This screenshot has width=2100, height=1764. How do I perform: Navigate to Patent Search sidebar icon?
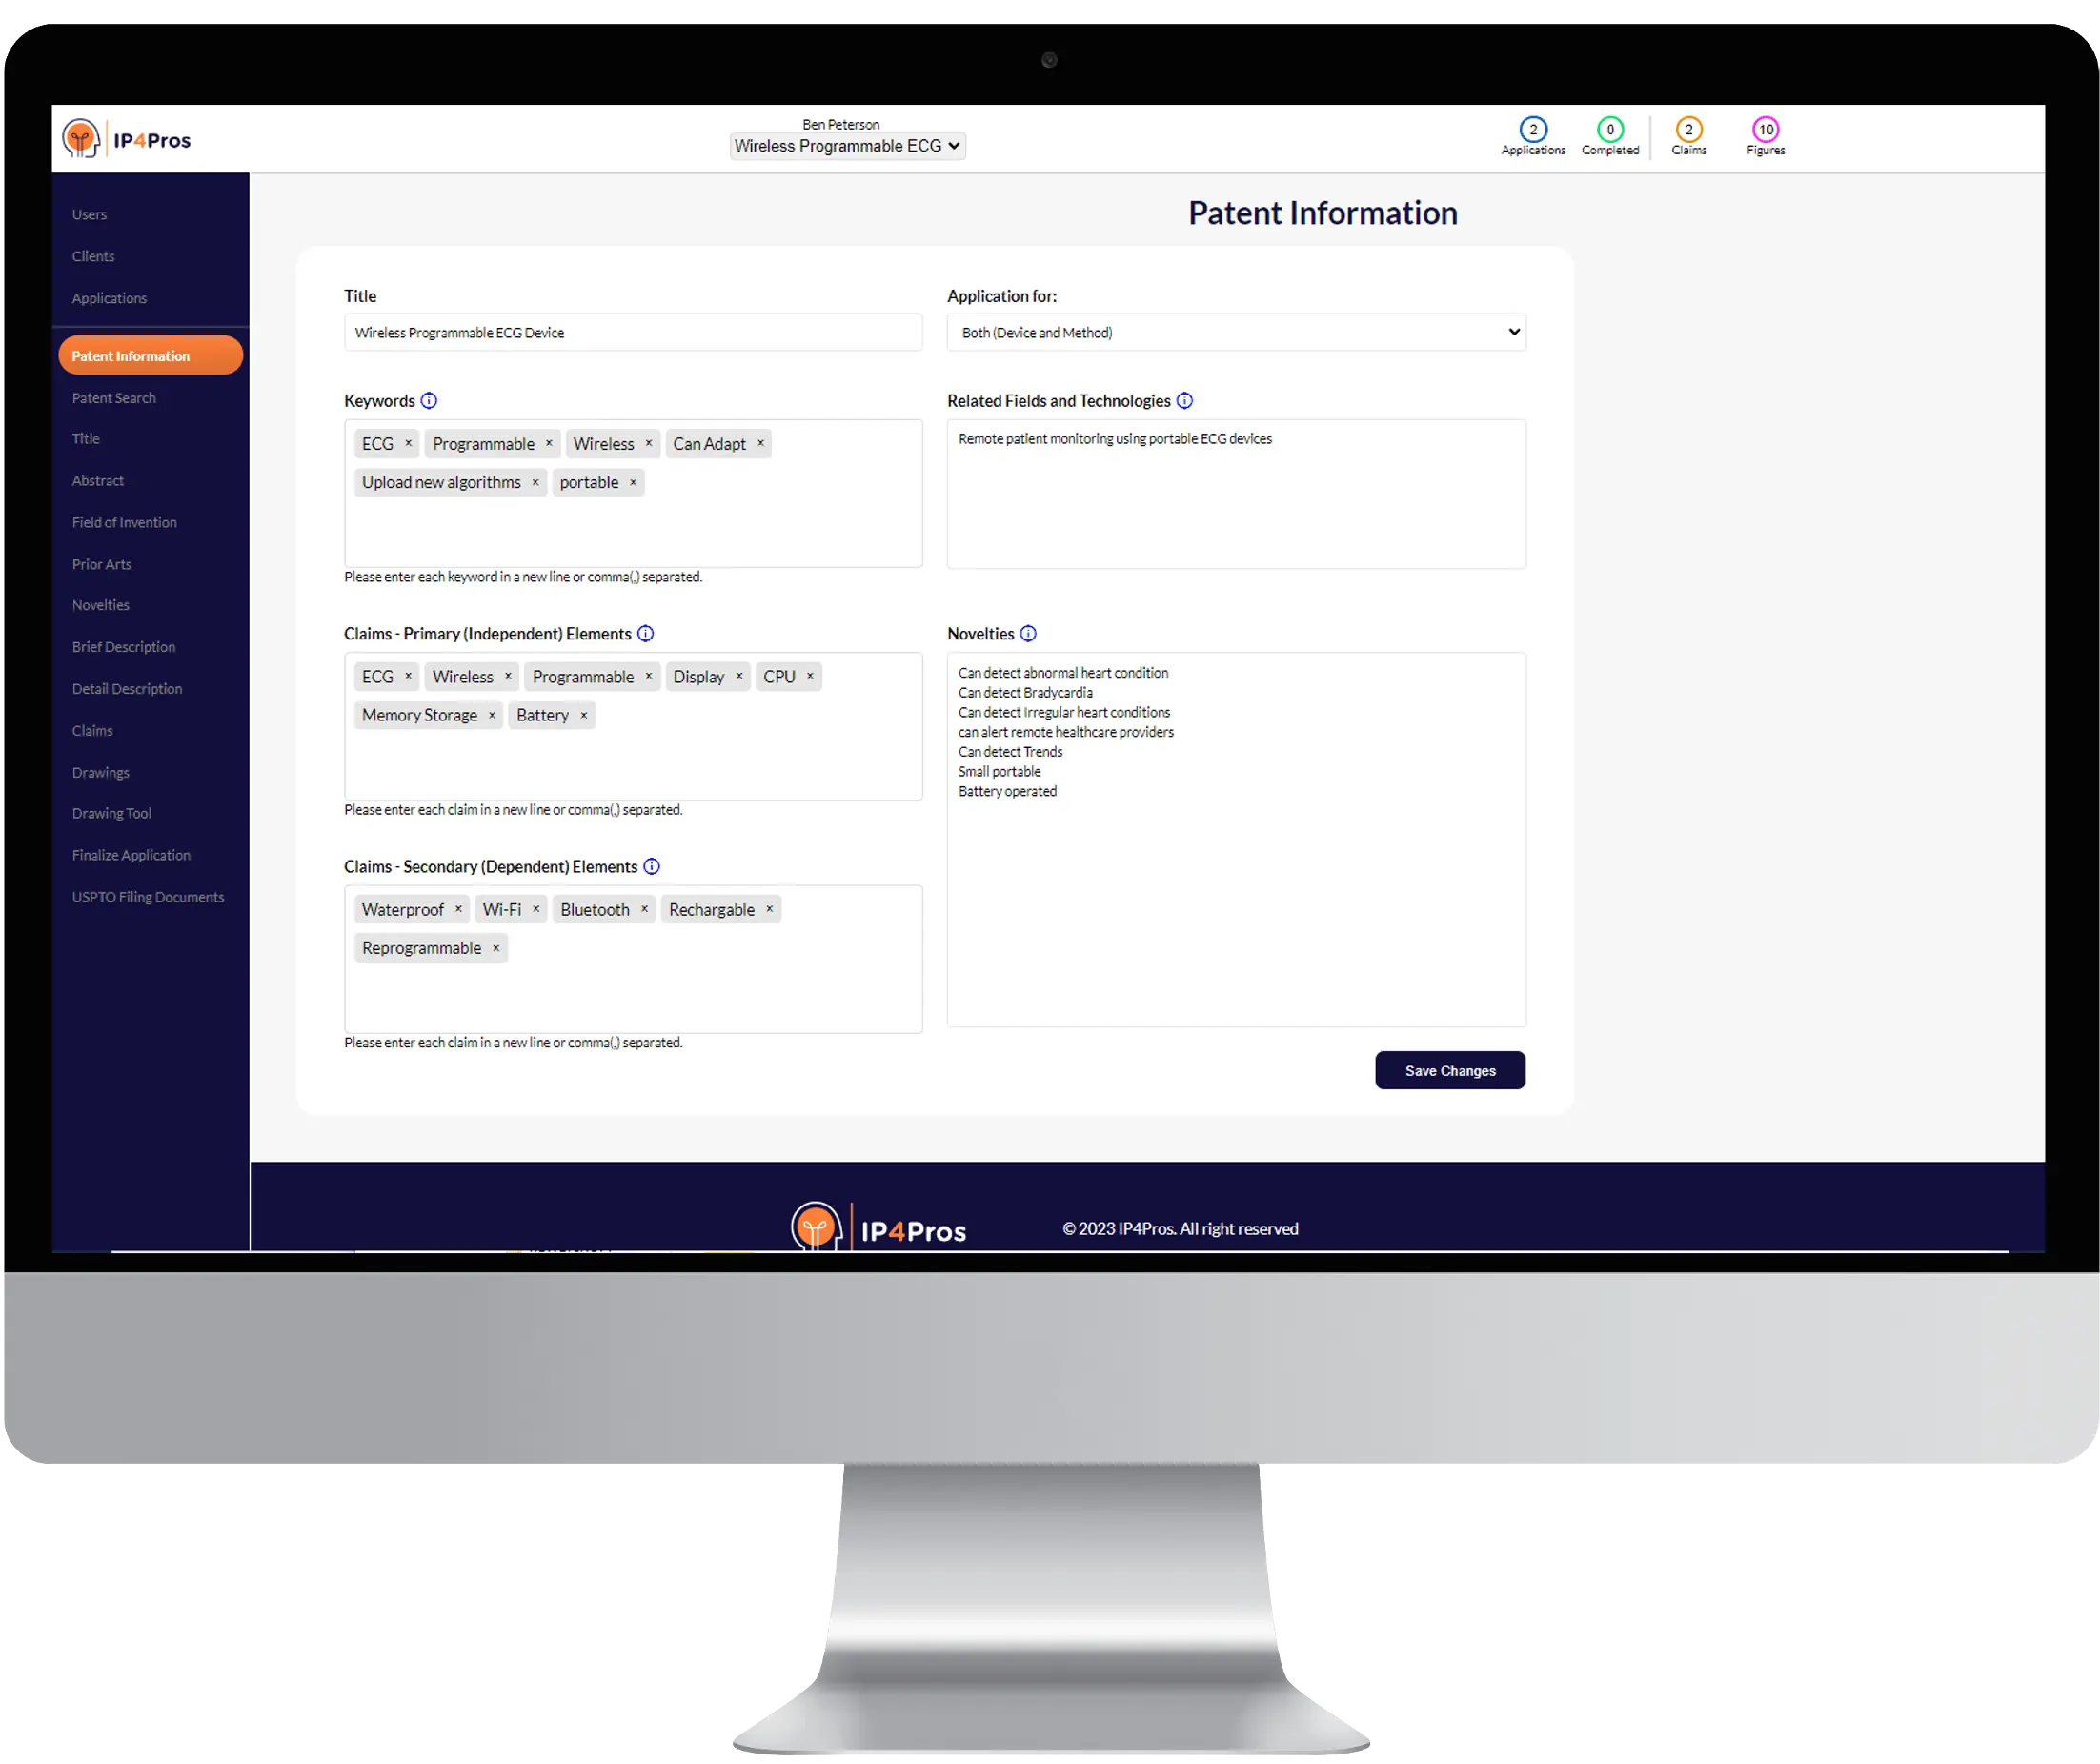click(113, 397)
